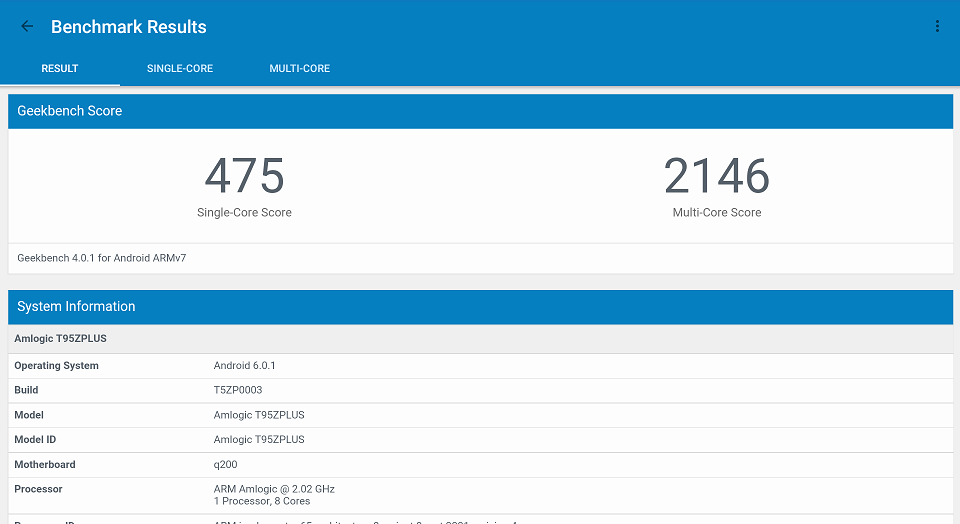The height and width of the screenshot is (524, 960).
Task: Select the q200 motherboard value
Action: (x=225, y=465)
